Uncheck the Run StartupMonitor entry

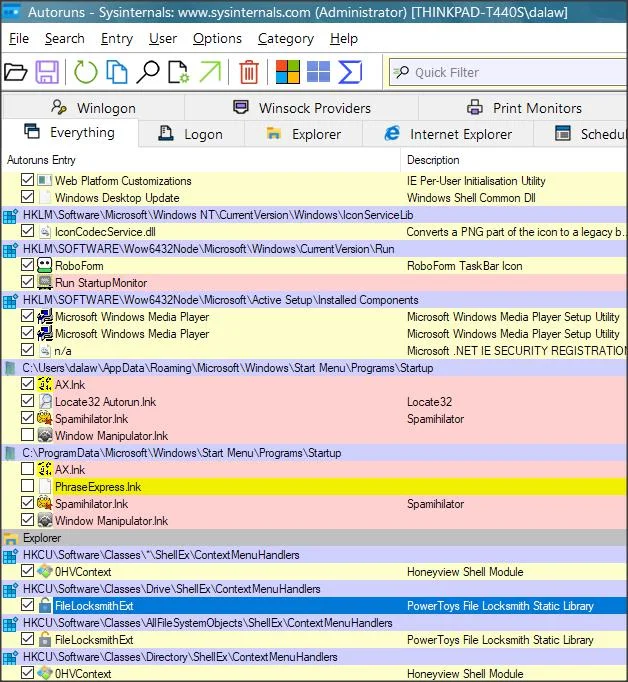[x=27, y=282]
